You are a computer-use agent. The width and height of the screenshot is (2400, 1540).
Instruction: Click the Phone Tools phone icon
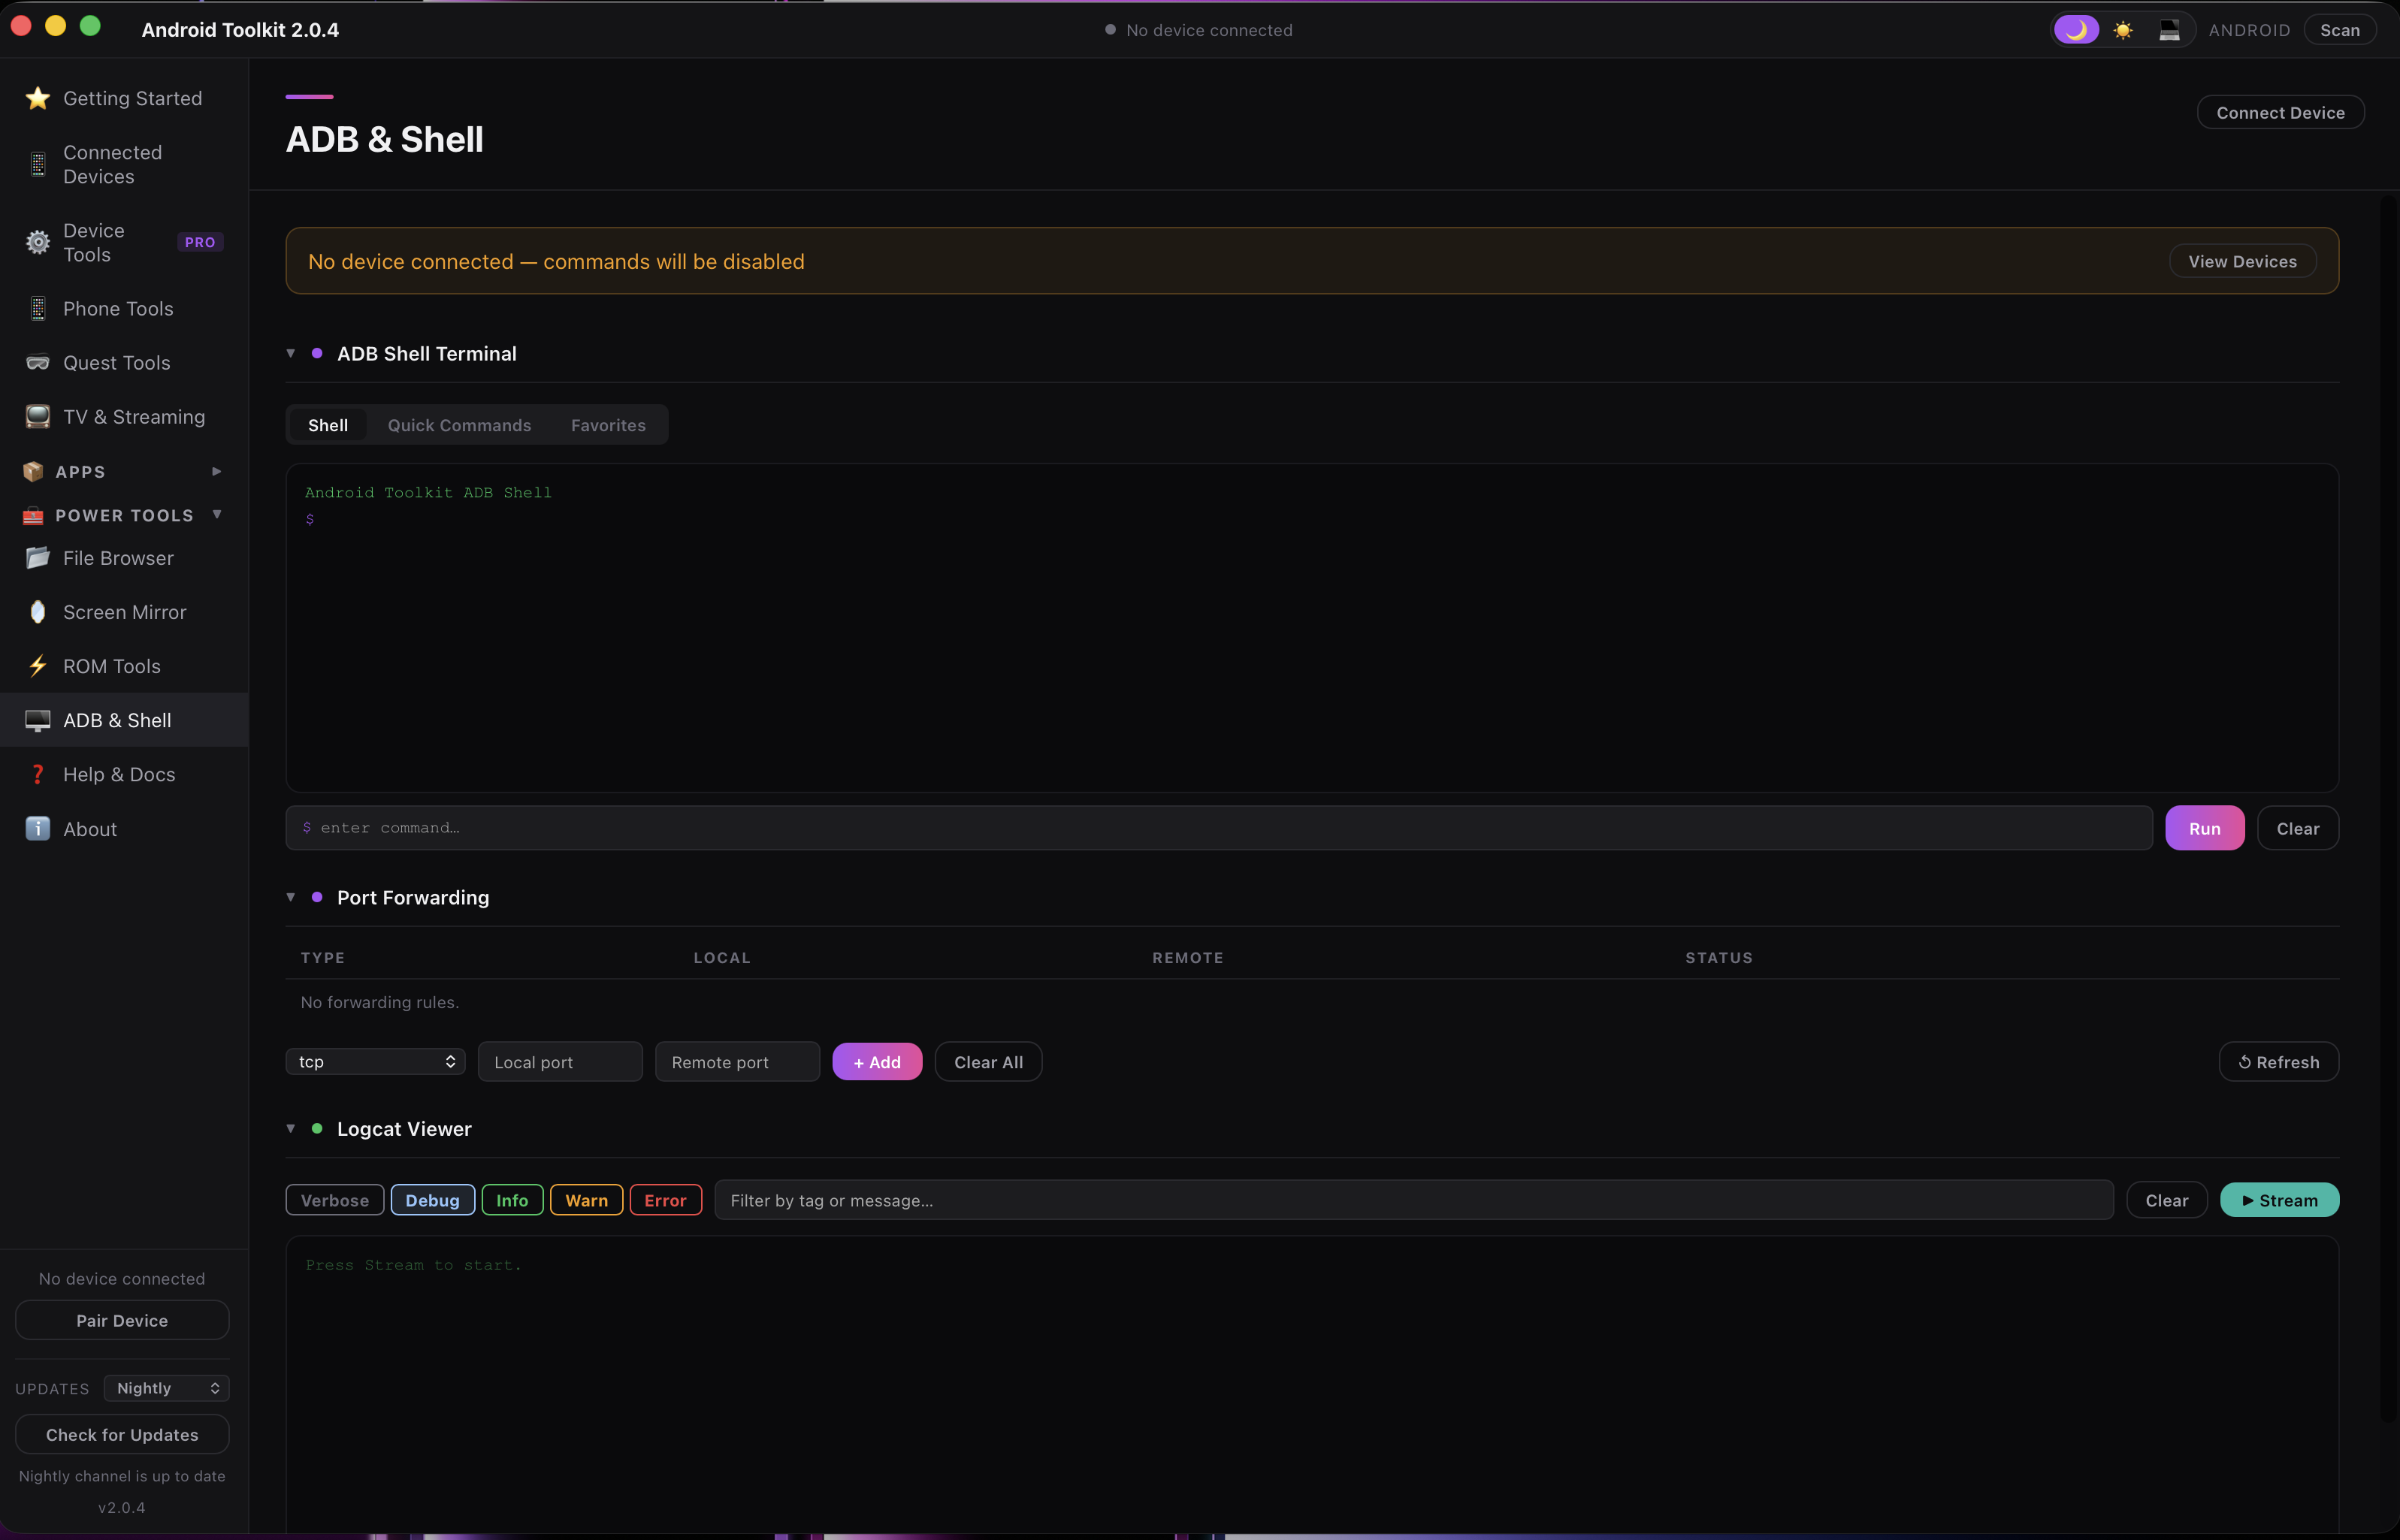tap(38, 309)
